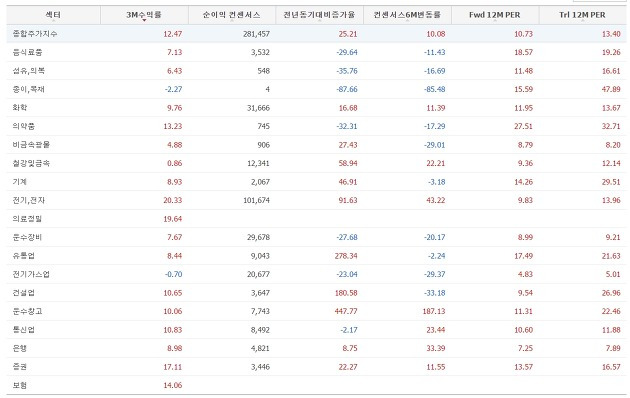This screenshot has width=630, height=398.
Task: Click the -33.18 consensus change value
Action: 434,293
